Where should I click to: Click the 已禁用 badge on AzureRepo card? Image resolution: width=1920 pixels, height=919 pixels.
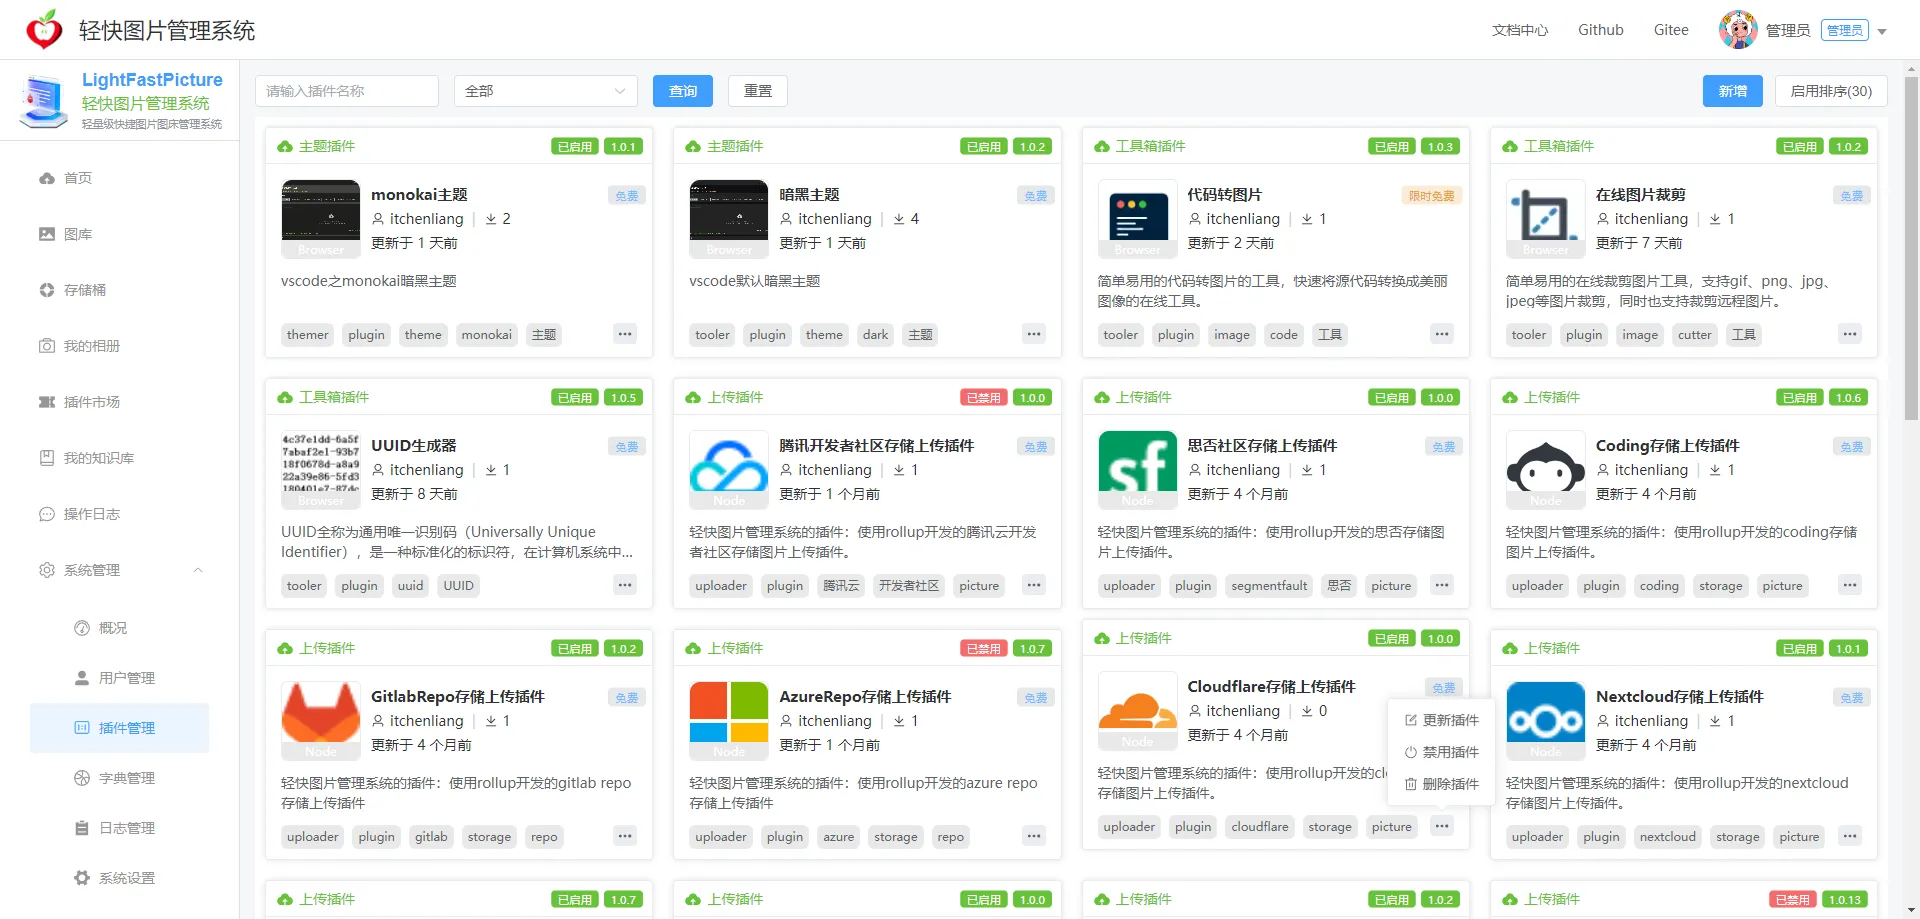(983, 648)
